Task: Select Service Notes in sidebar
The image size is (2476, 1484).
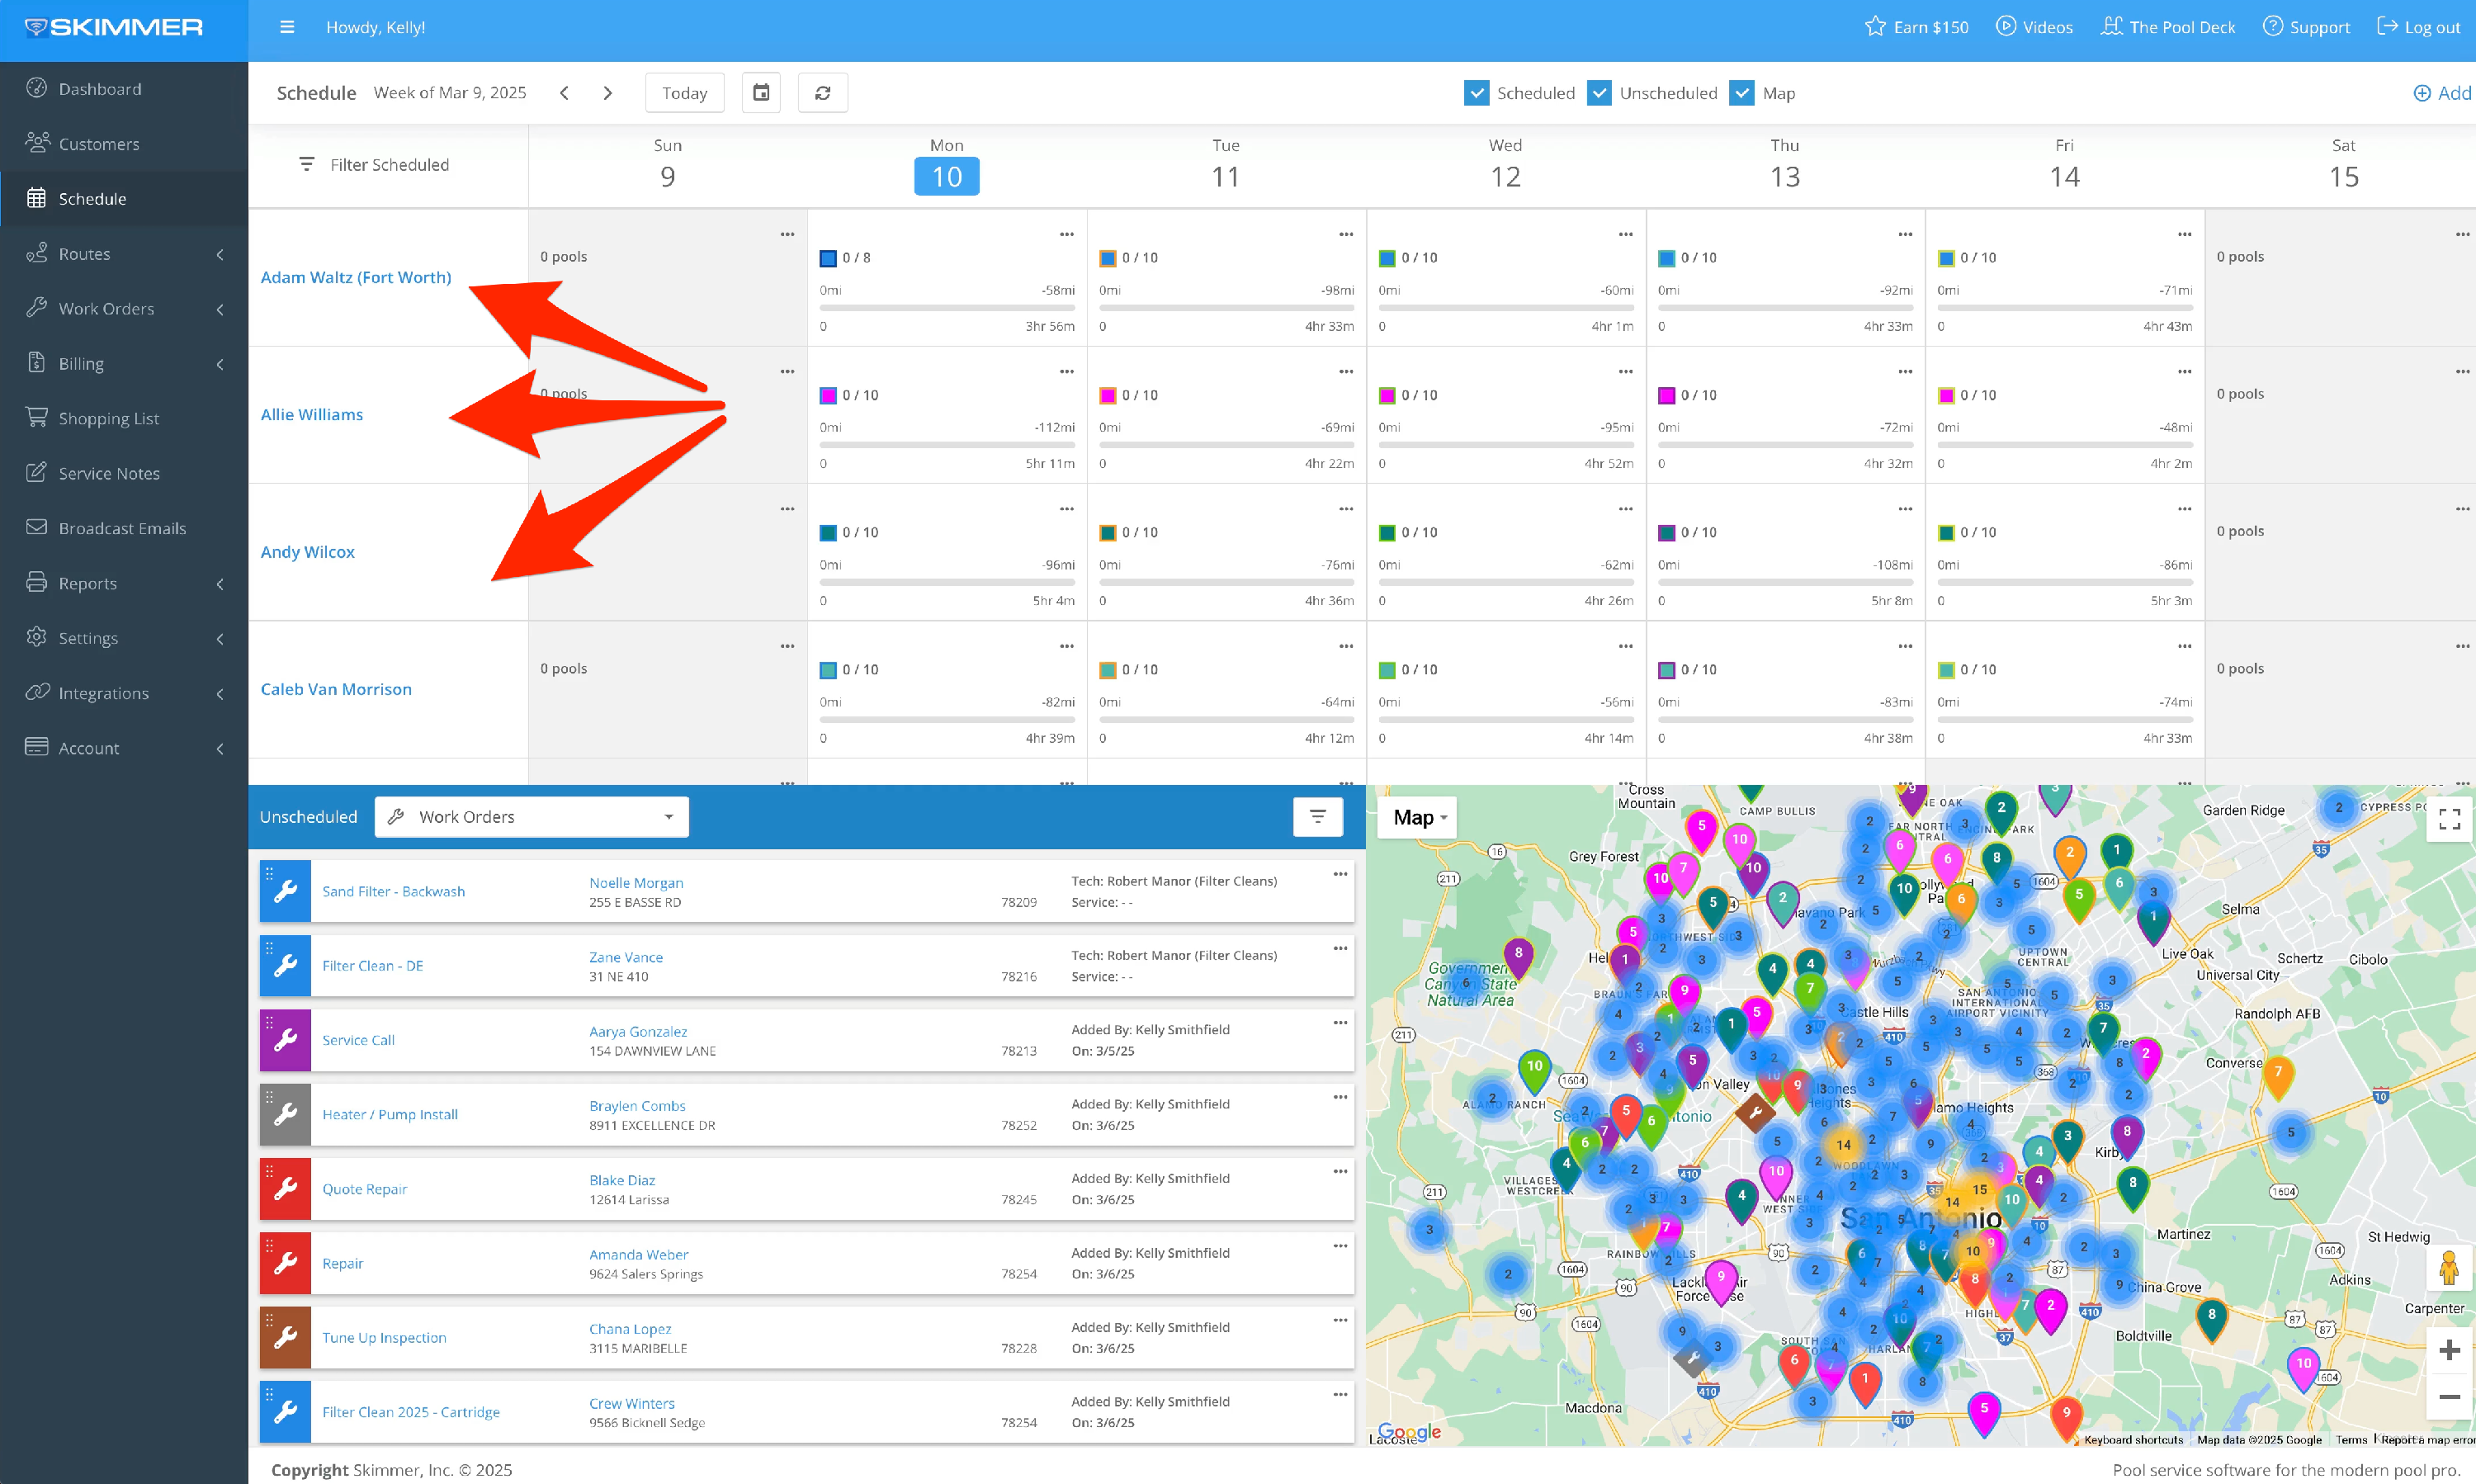Action: [109, 473]
